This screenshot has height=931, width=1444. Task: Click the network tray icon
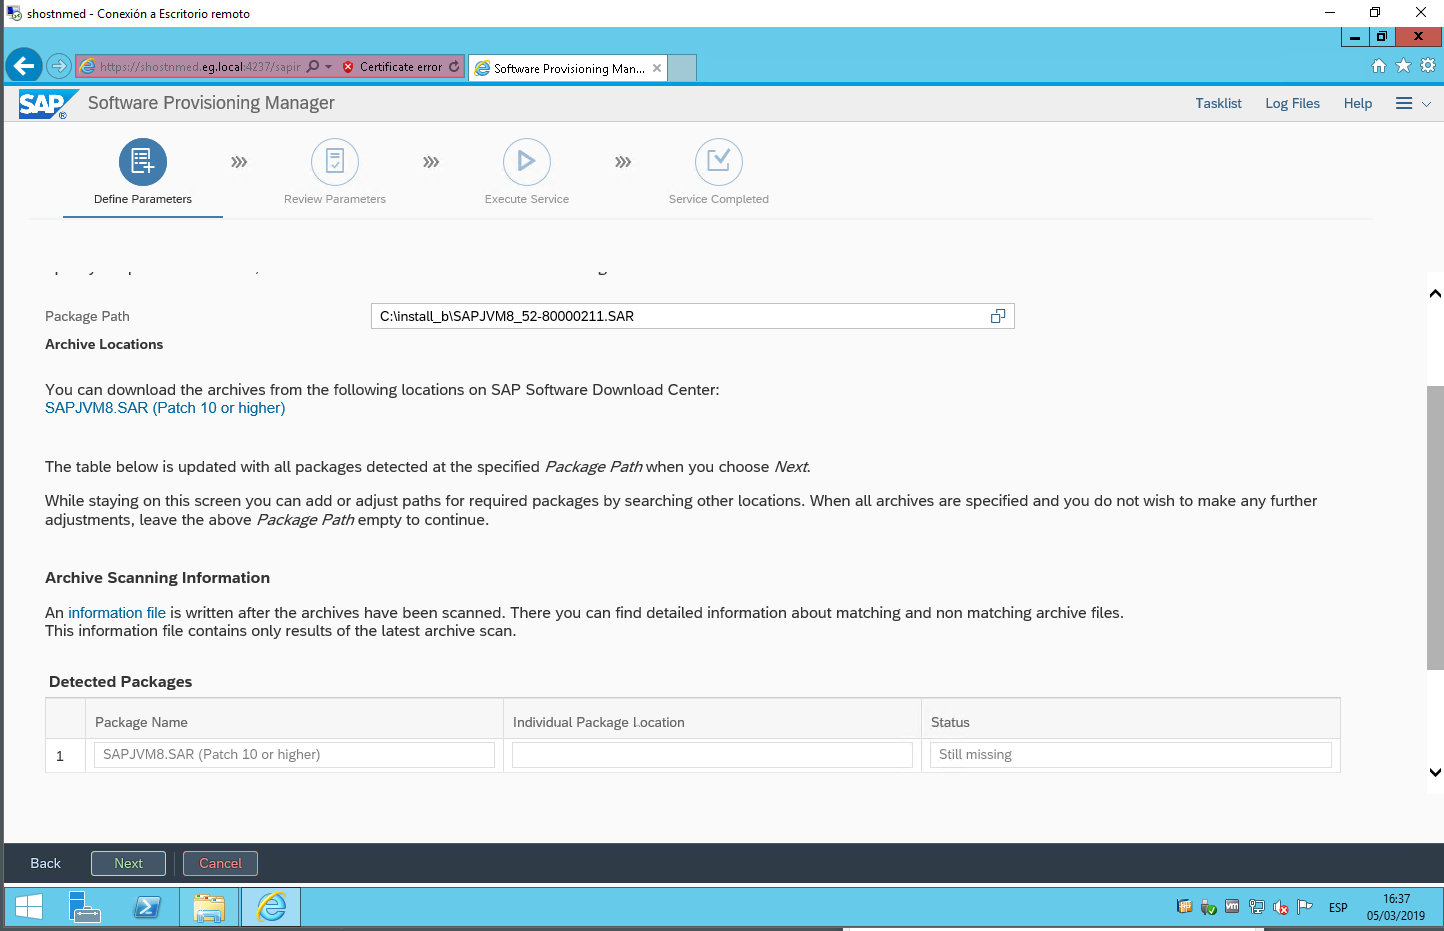pyautogui.click(x=1257, y=908)
